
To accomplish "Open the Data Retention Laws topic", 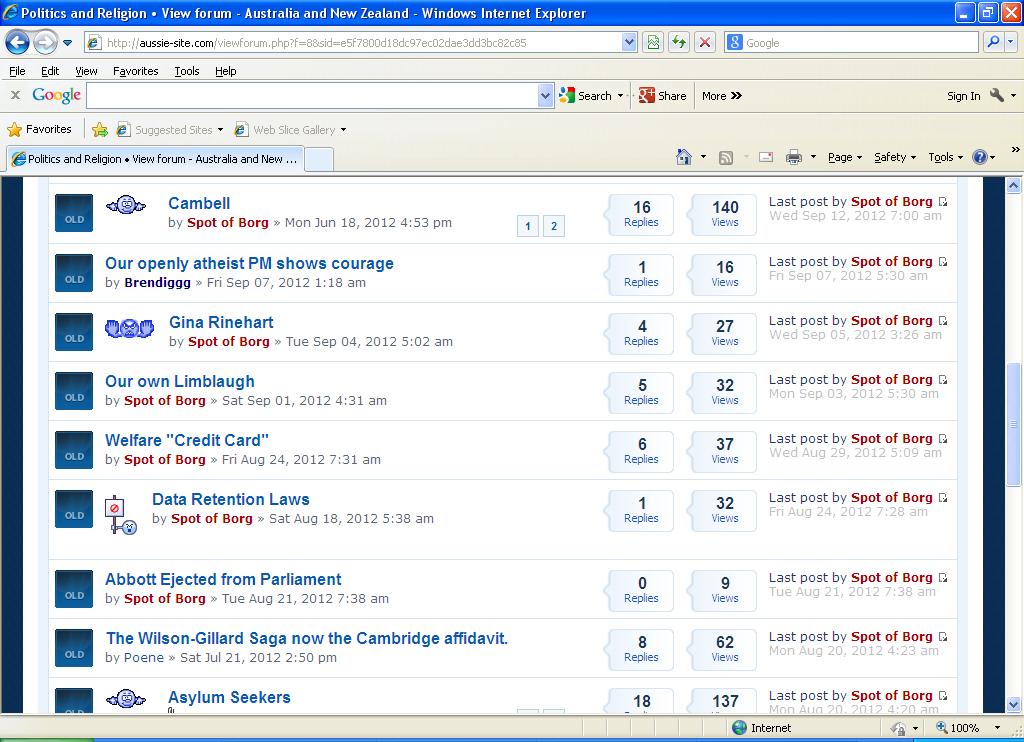I will 231,499.
